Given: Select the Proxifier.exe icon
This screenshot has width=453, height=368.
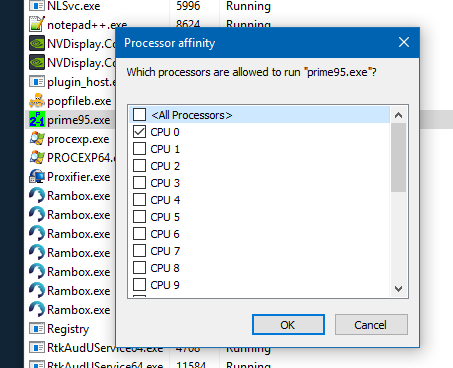Looking at the screenshot, I should tap(37, 177).
